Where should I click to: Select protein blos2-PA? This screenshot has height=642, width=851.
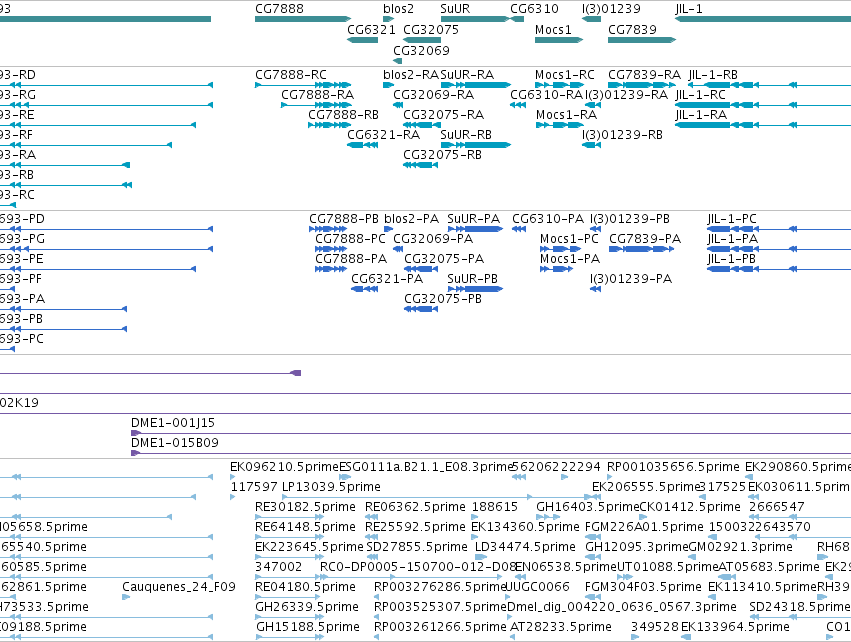(x=411, y=219)
